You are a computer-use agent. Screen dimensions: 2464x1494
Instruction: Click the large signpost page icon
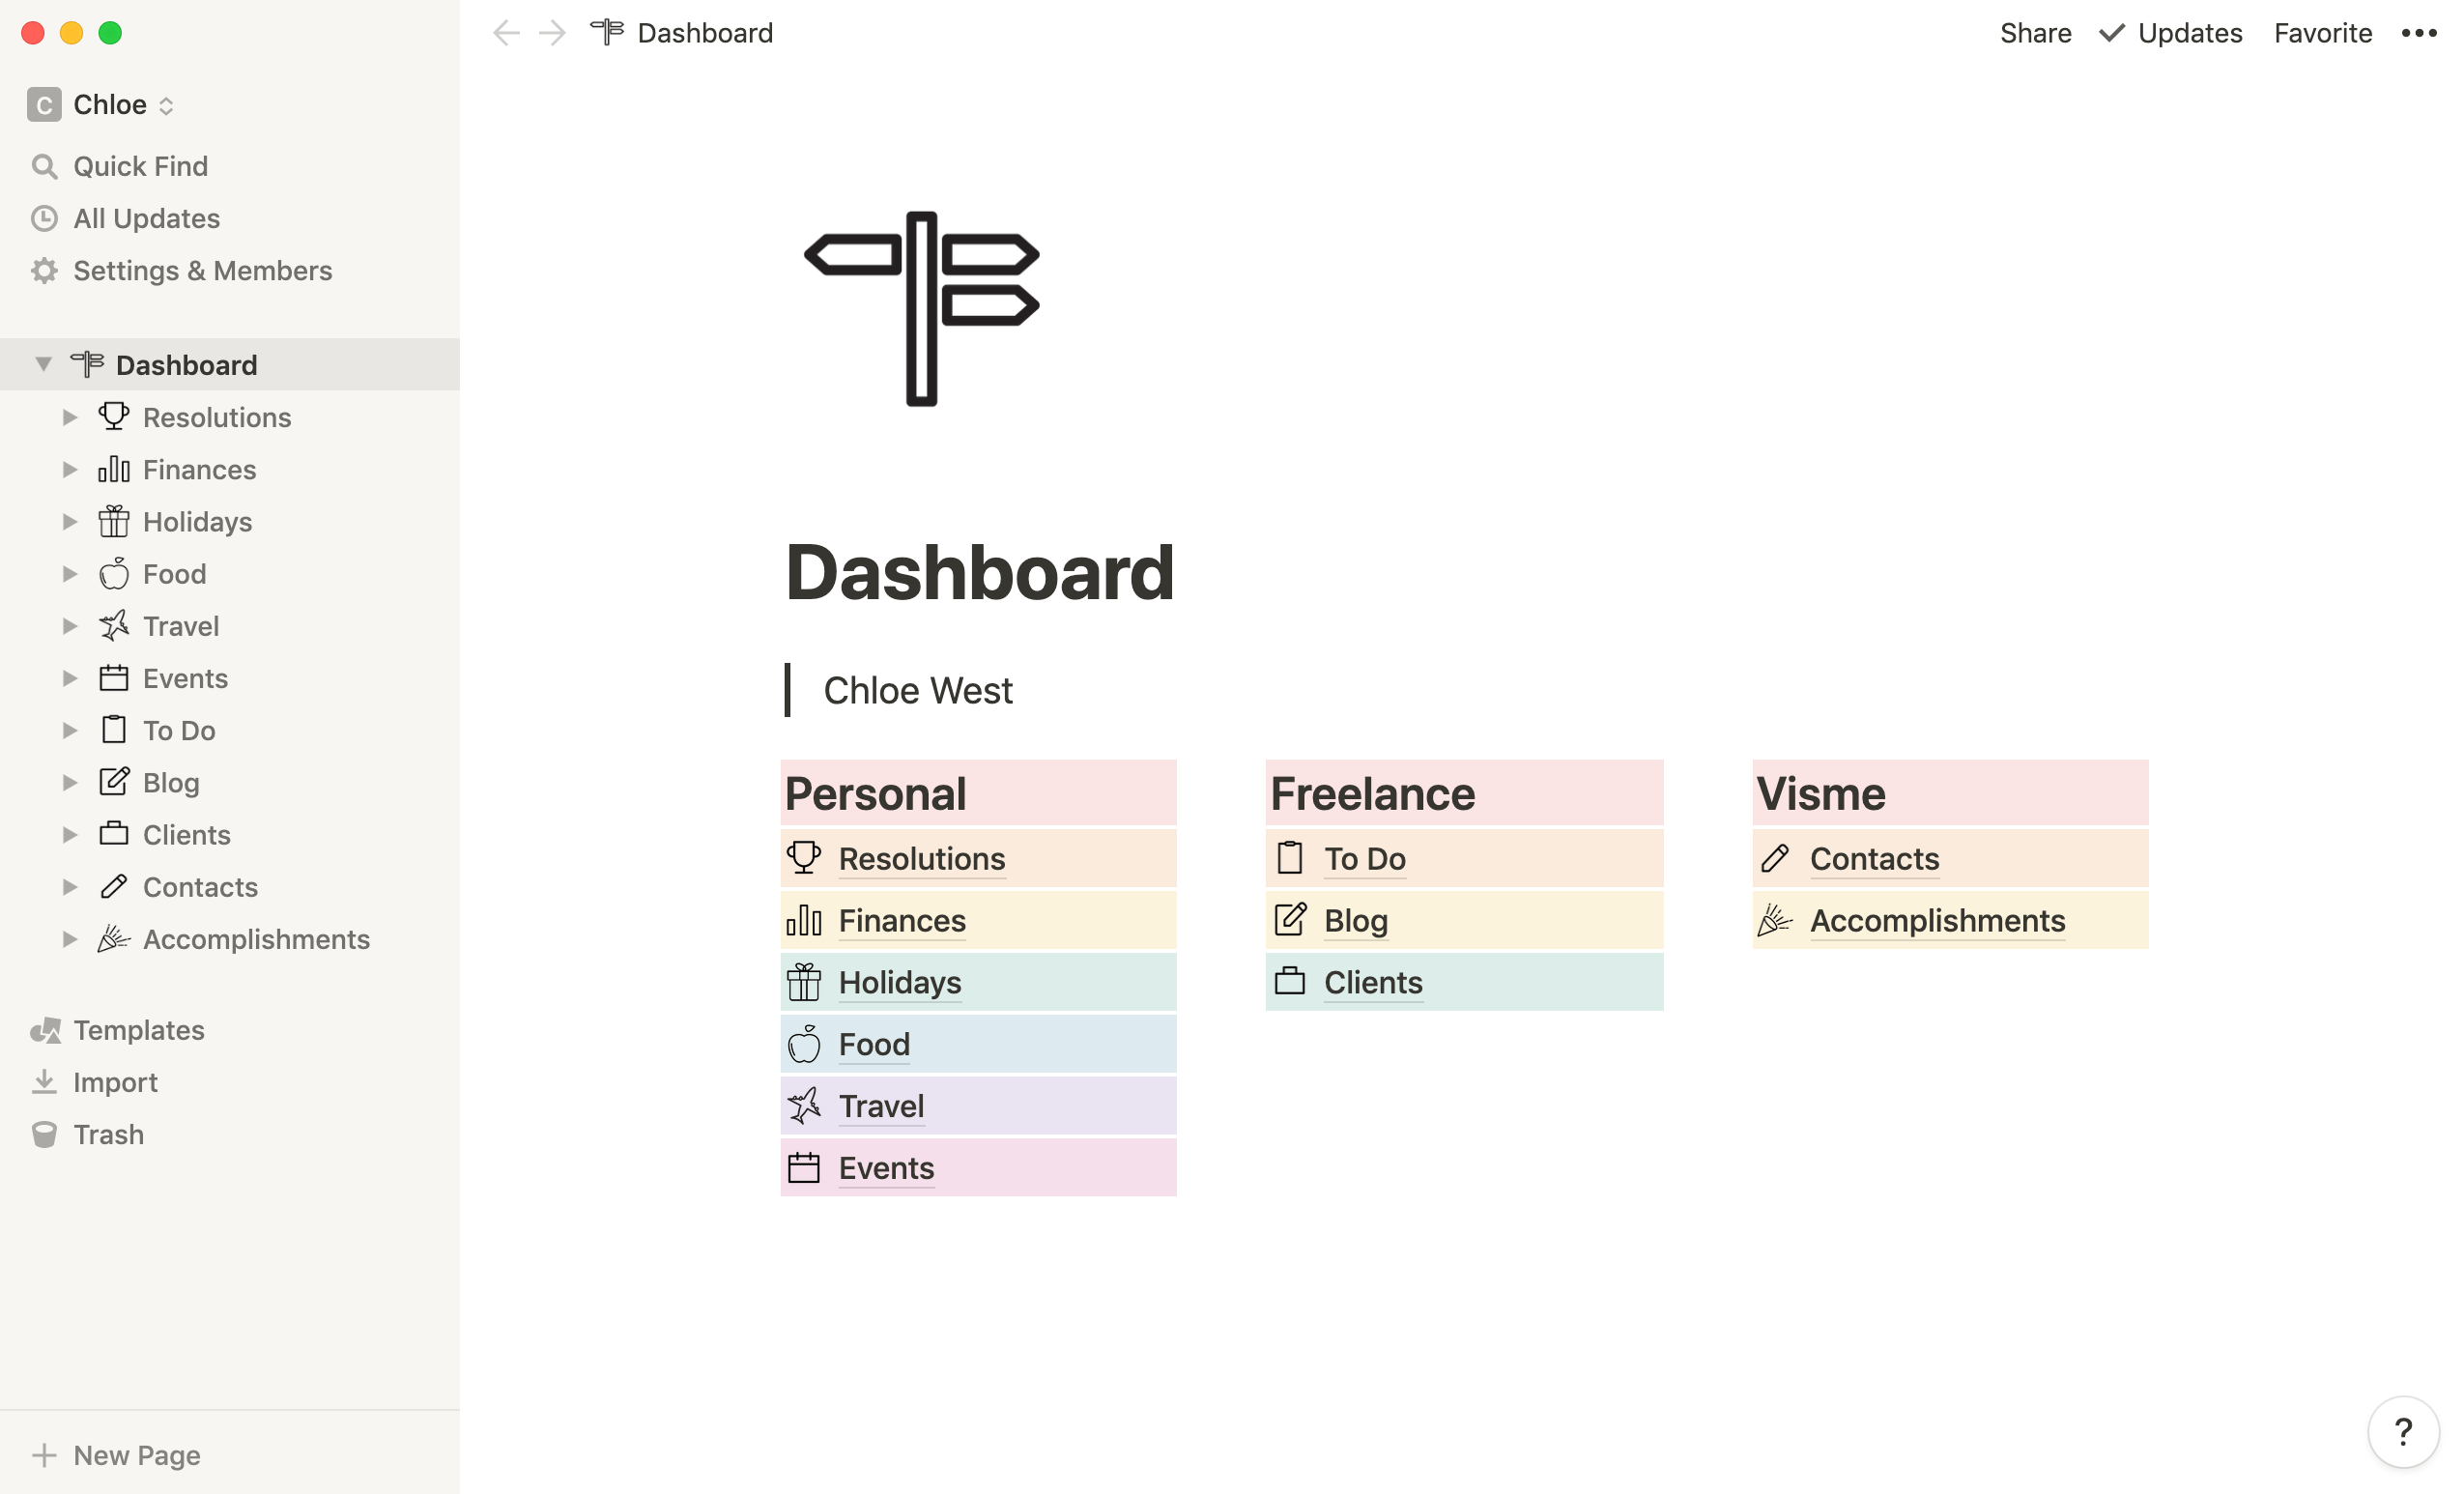pyautogui.click(x=921, y=308)
